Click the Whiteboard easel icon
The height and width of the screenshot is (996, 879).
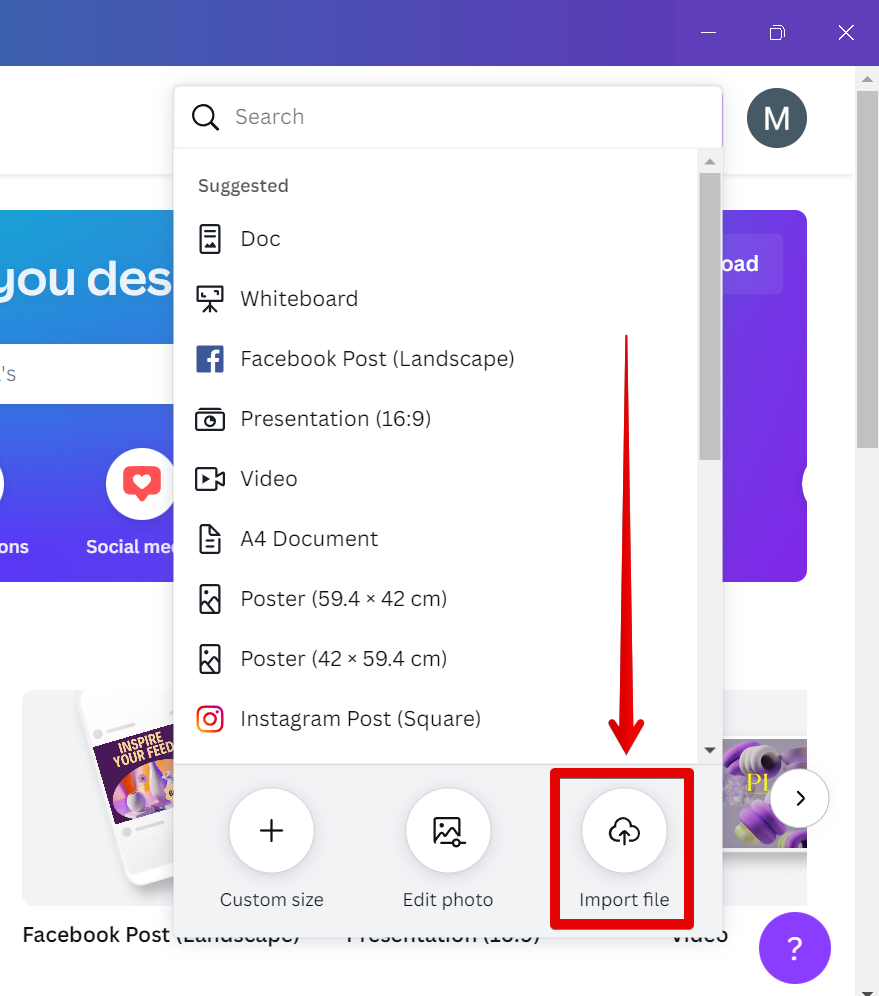[210, 299]
